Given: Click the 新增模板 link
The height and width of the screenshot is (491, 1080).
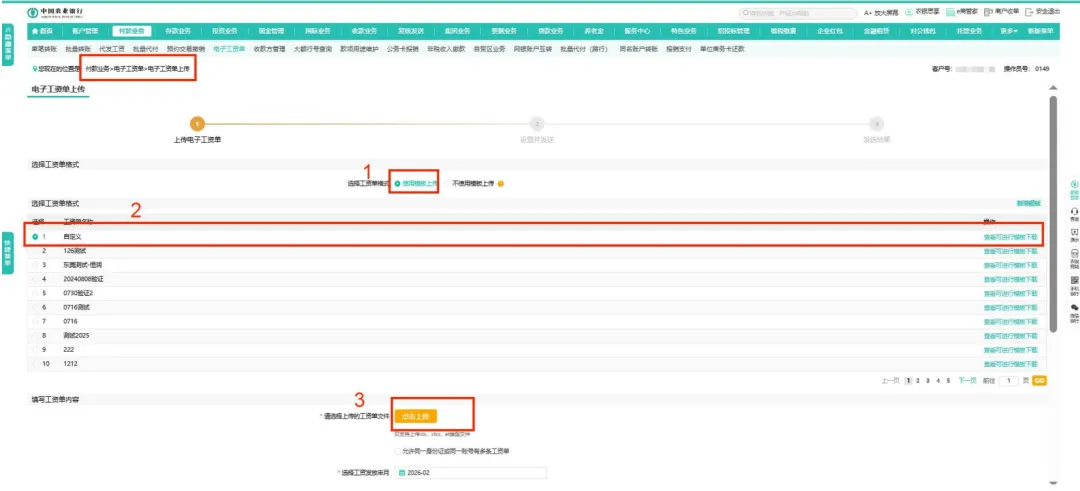Looking at the screenshot, I should click(1028, 204).
